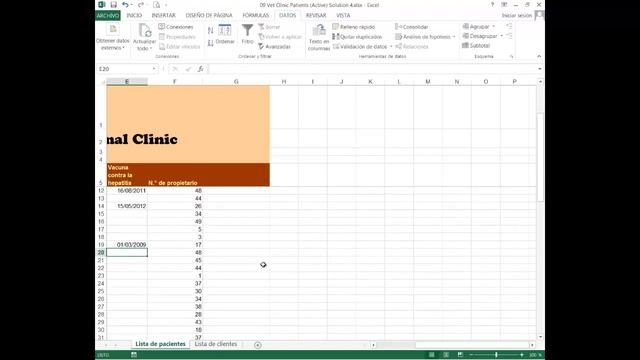This screenshot has width=640, height=360.
Task: Click the macro recording status bar icon
Action: [133, 355]
